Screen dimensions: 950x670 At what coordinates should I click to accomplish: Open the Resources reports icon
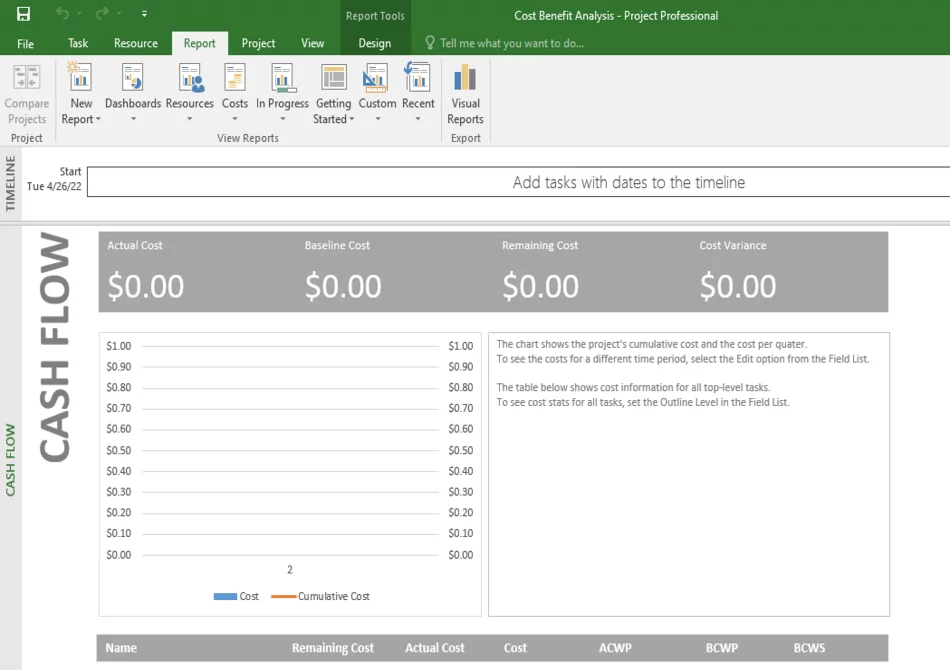189,78
